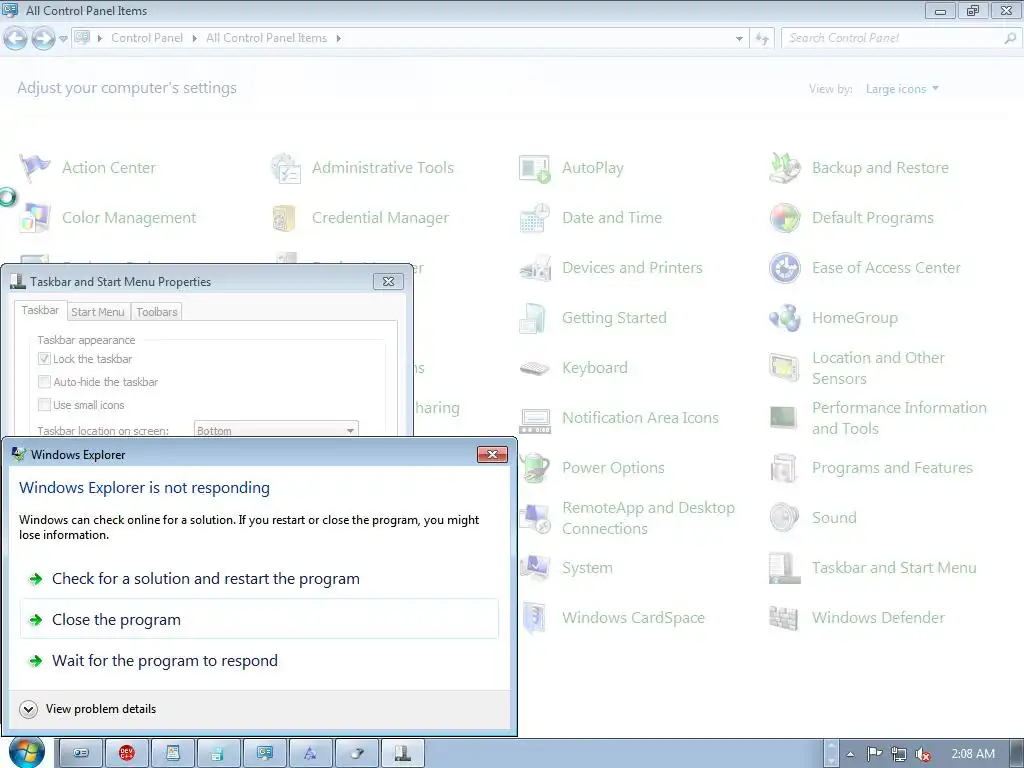Open the Programs and Features icon
Image resolution: width=1024 pixels, height=768 pixels.
coord(784,468)
